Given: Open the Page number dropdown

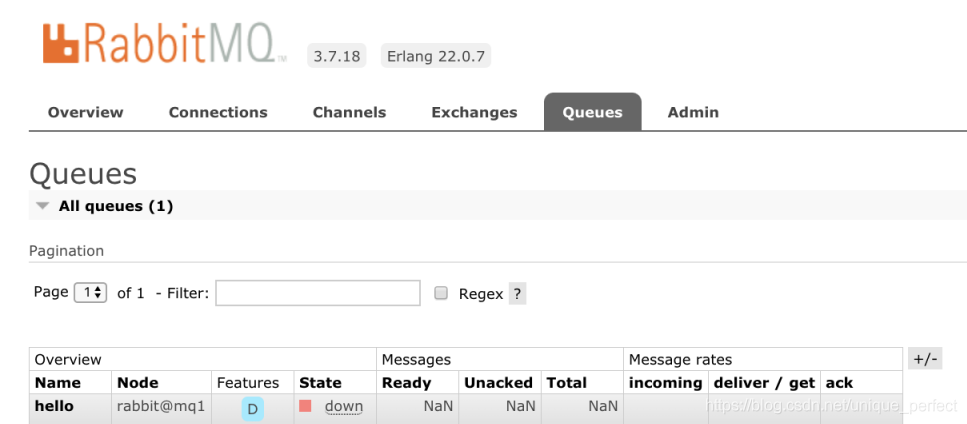Looking at the screenshot, I should pos(91,293).
